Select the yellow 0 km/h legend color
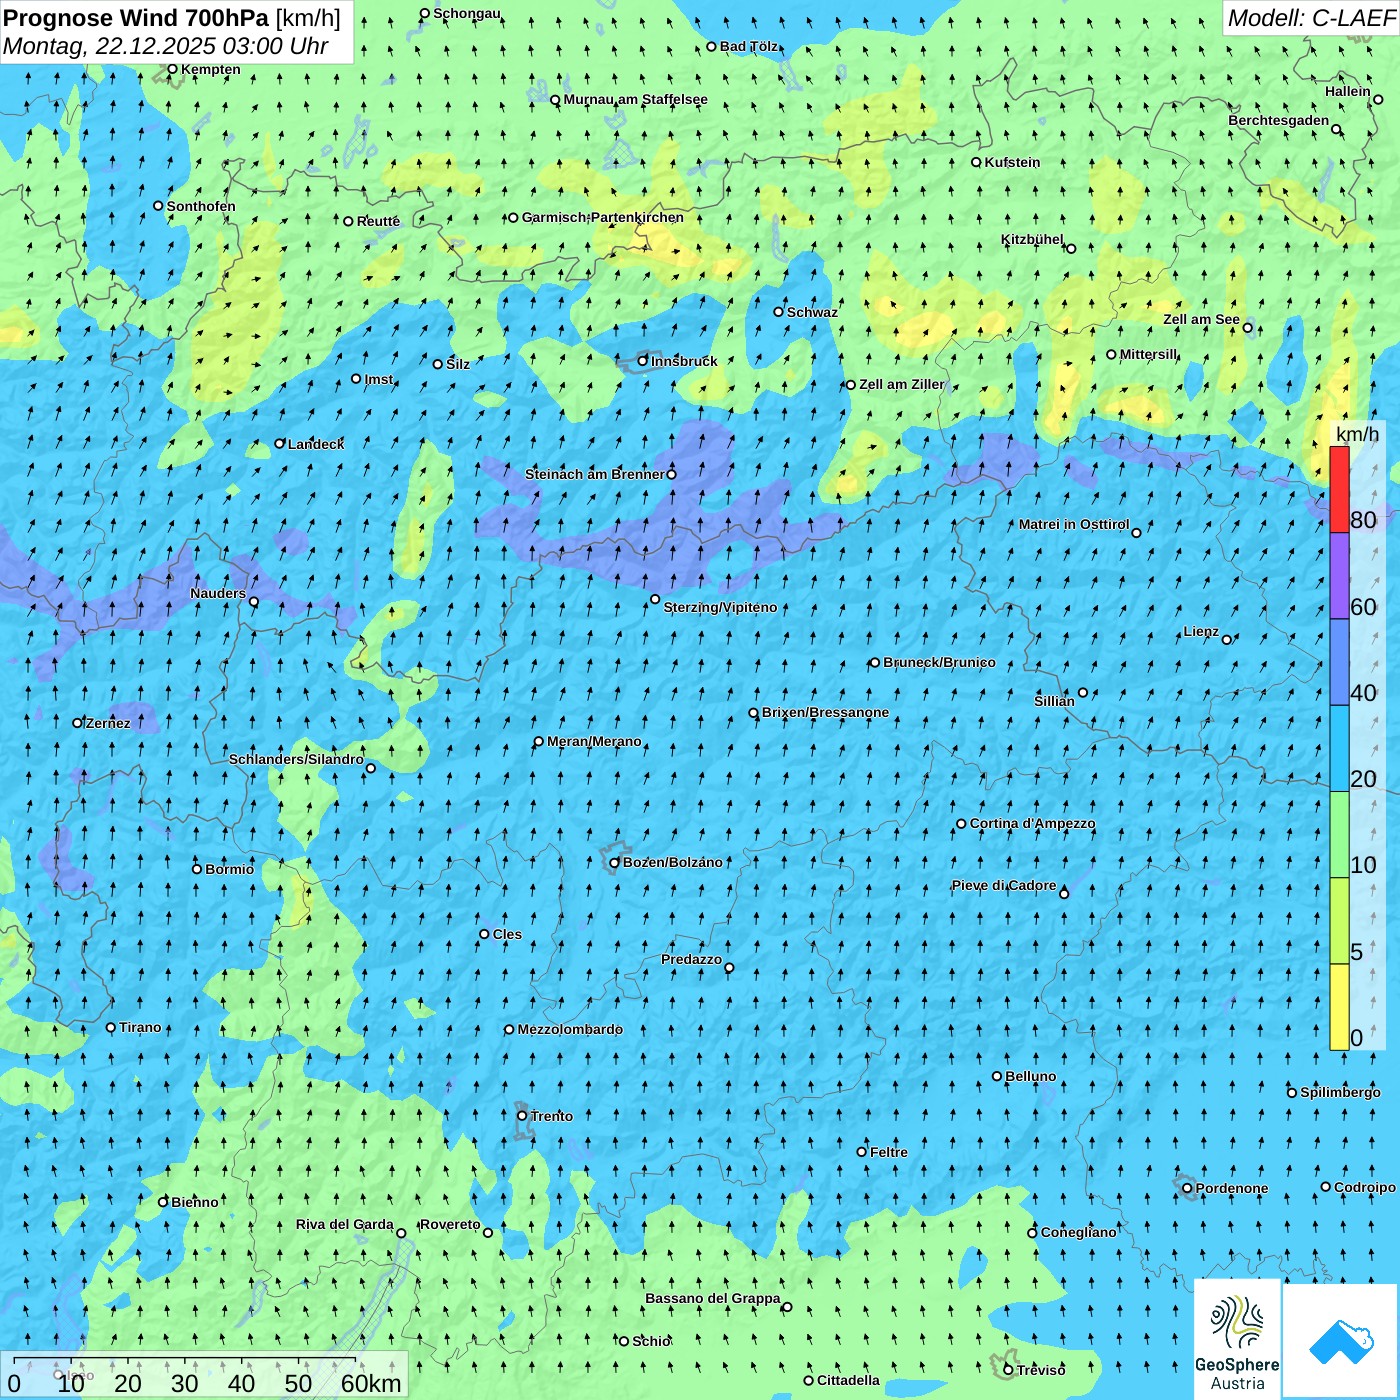 click(1339, 1007)
